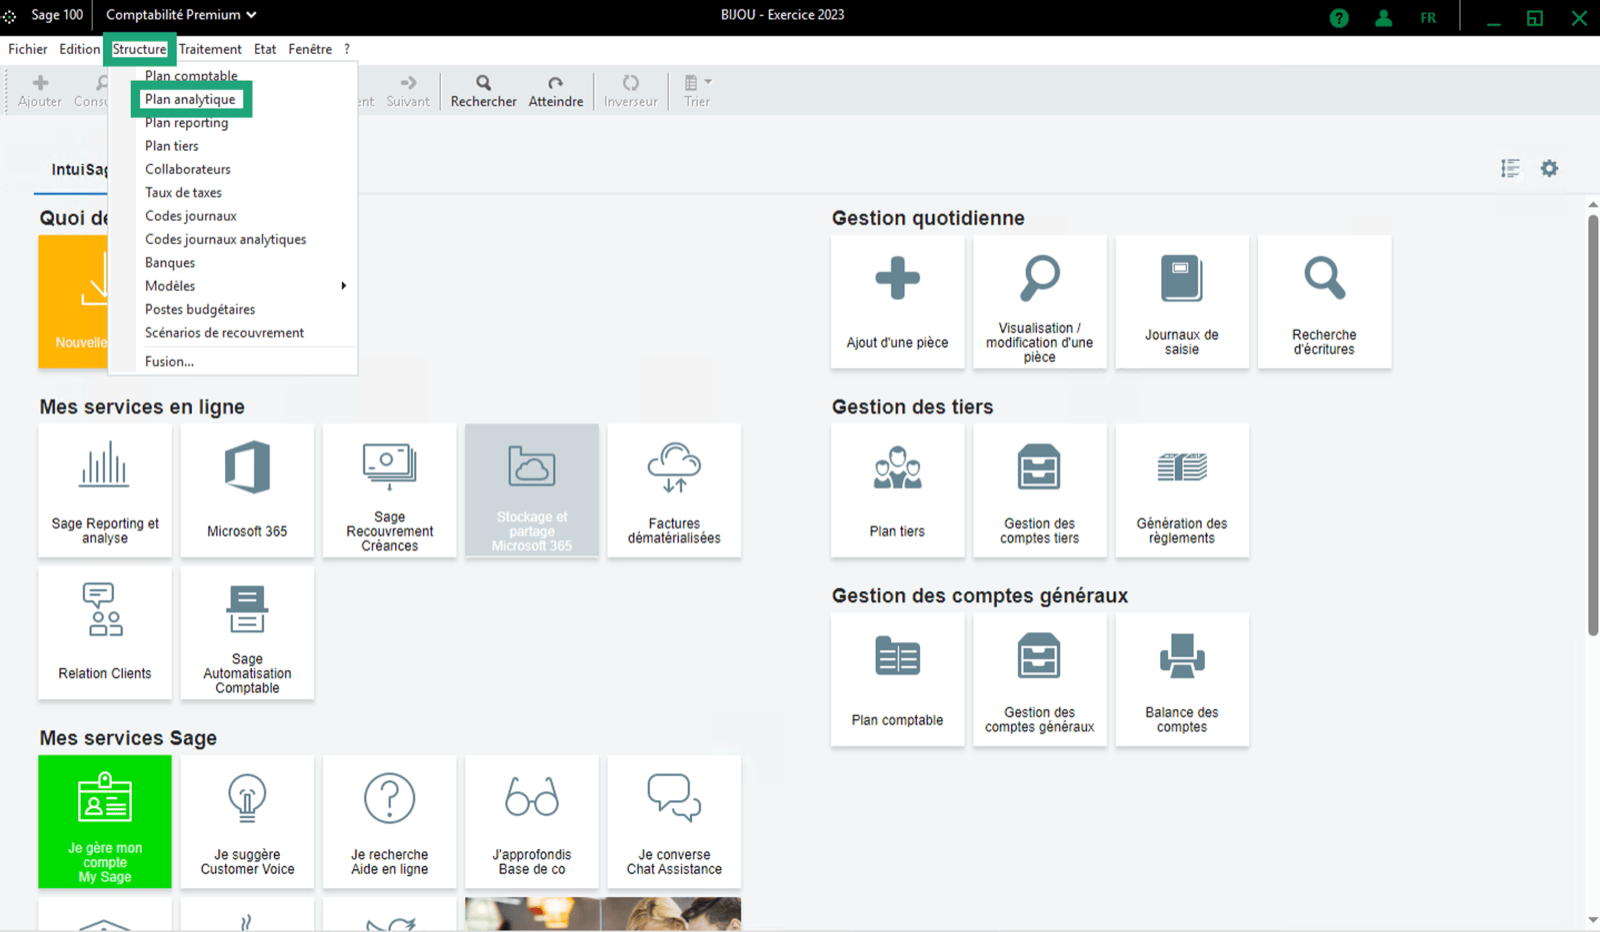The image size is (1600, 932).
Task: Open the Fenêtre menu
Action: click(310, 49)
